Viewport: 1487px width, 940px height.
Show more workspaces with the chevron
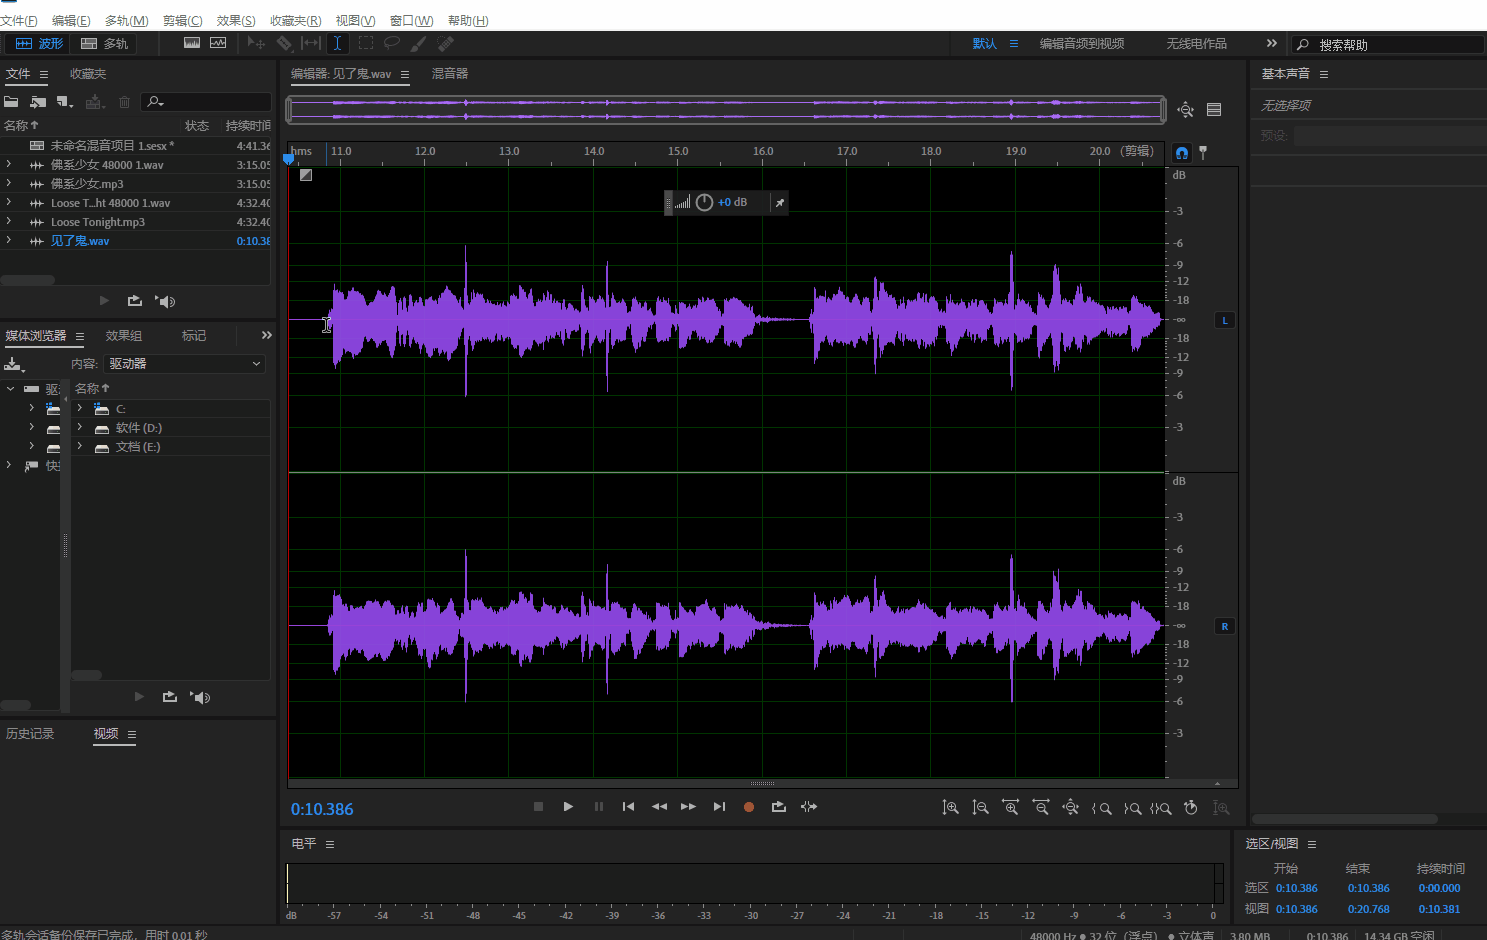pyautogui.click(x=1272, y=43)
